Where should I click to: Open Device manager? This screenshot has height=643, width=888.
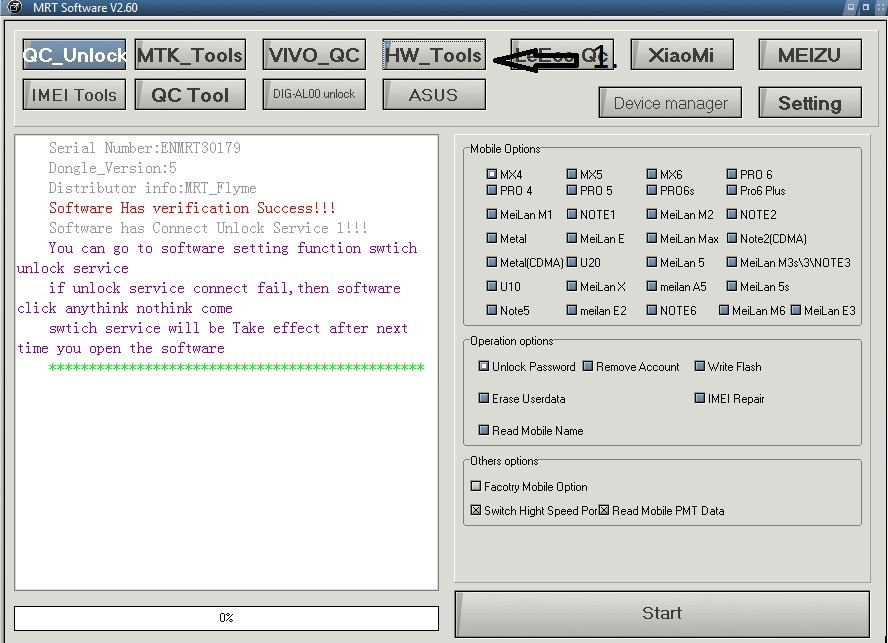coord(670,103)
